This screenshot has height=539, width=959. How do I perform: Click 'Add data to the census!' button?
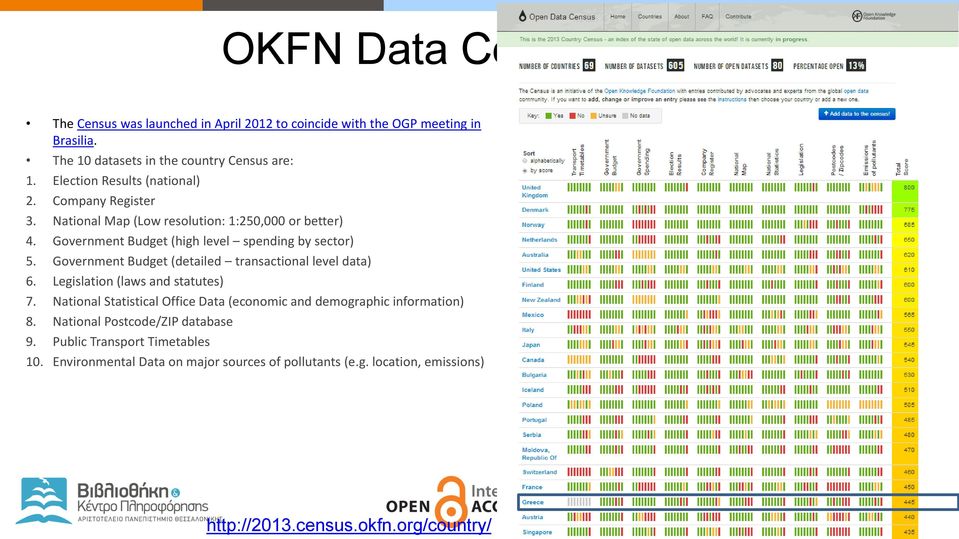click(x=856, y=114)
